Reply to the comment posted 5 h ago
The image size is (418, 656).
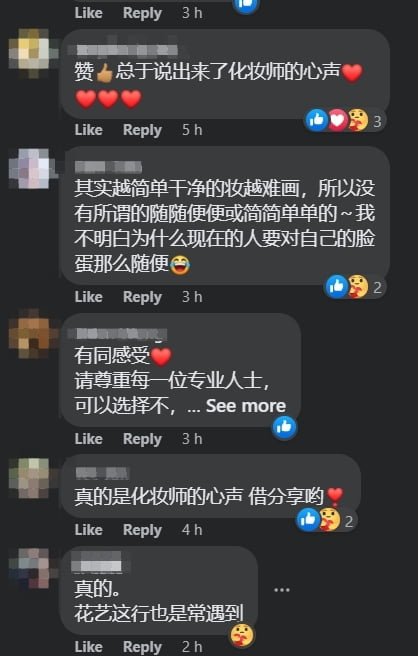click(142, 130)
